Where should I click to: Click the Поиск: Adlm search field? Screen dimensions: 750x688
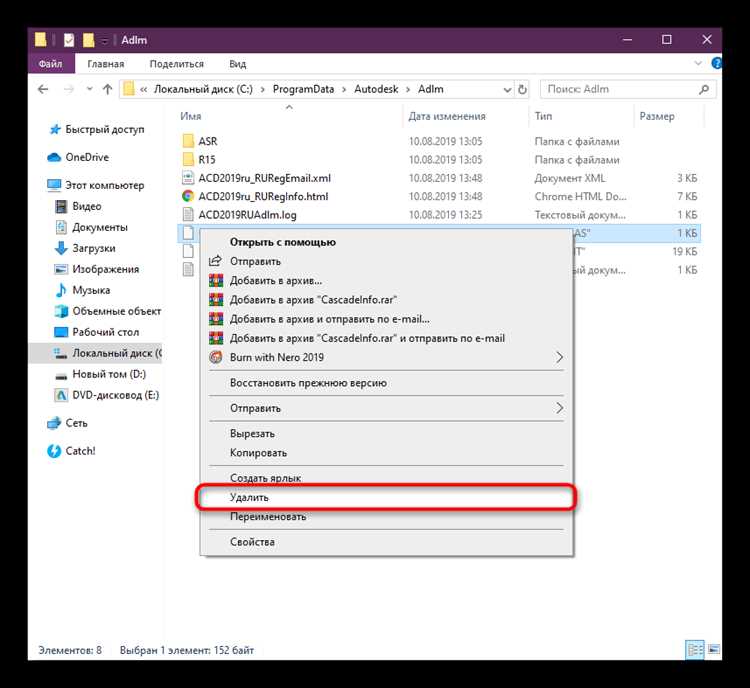[622, 89]
